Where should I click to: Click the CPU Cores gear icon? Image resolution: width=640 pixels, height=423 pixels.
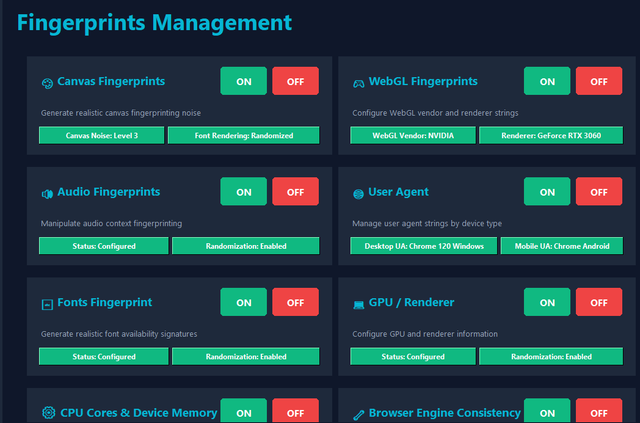click(49, 412)
